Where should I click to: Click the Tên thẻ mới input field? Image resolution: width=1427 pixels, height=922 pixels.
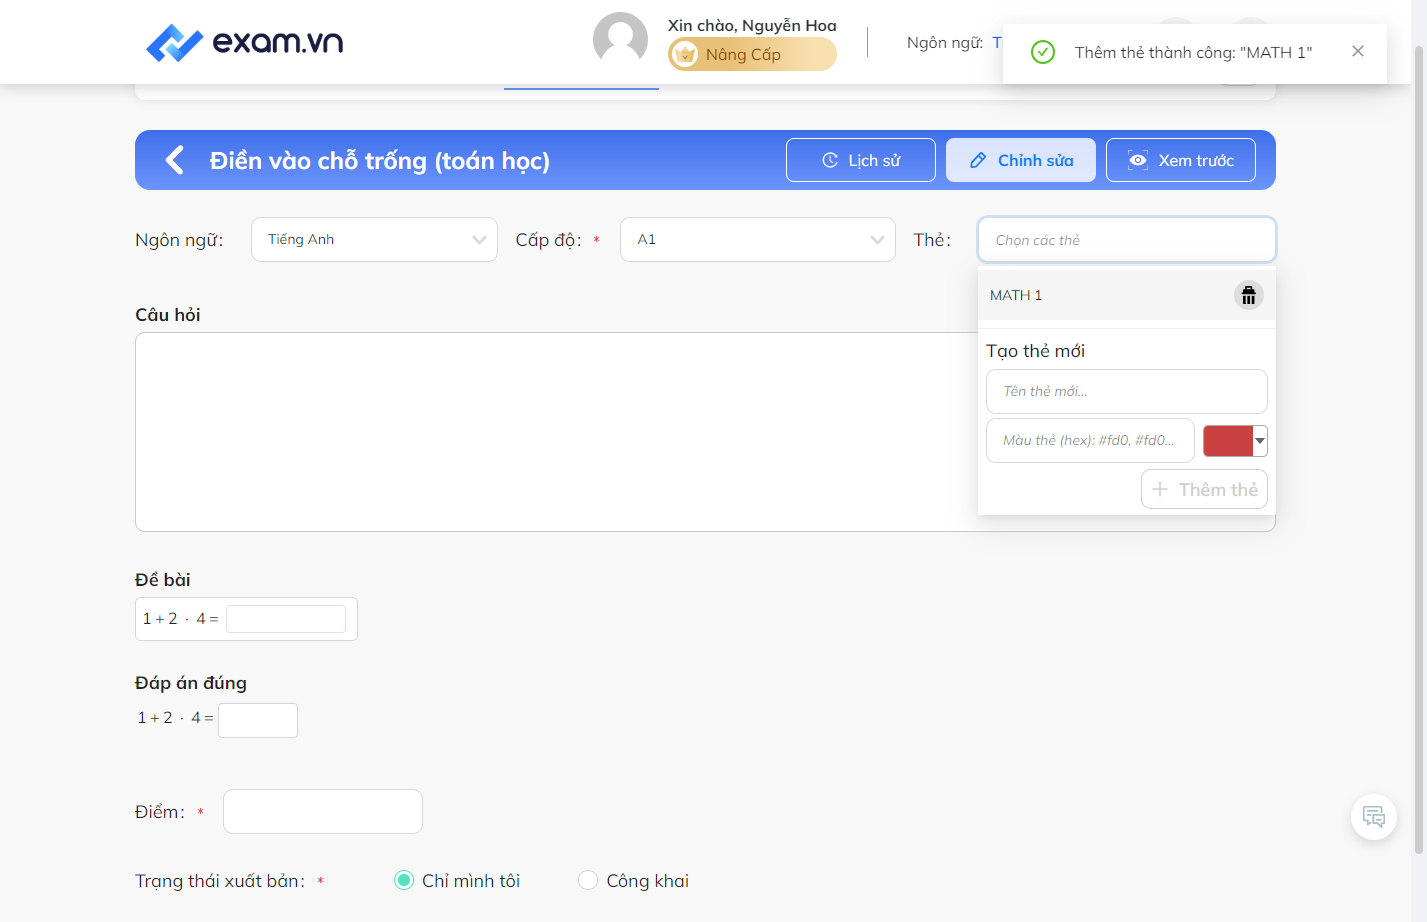(1127, 391)
